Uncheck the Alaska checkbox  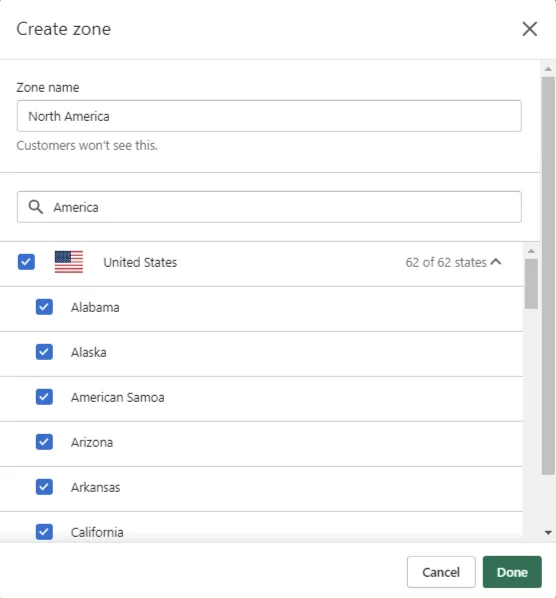tap(44, 352)
